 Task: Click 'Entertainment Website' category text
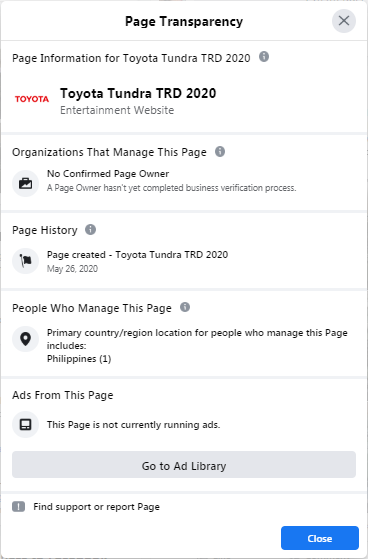coord(117,110)
